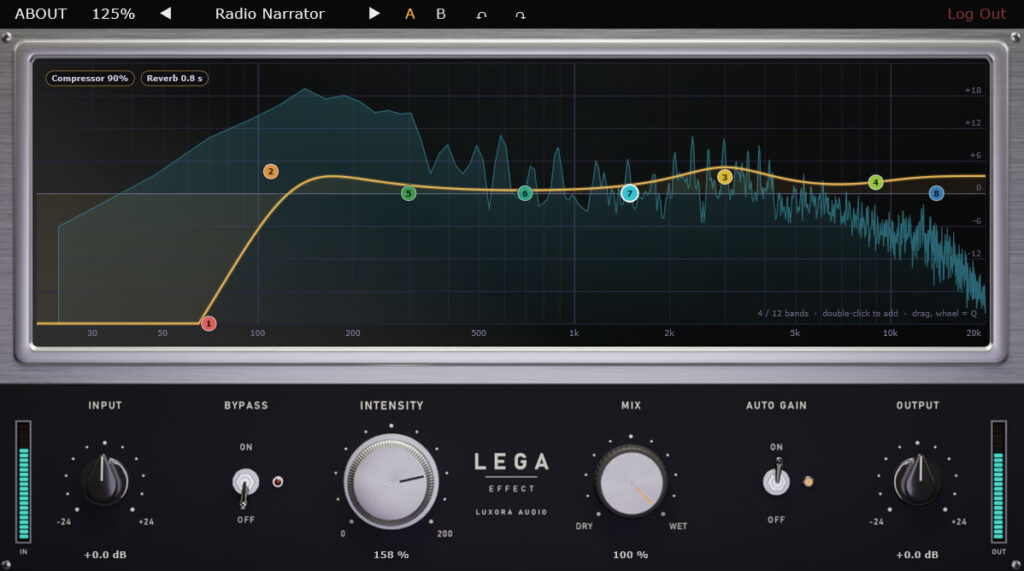
Task: Click the Compressor 90% badge
Action: (89, 78)
